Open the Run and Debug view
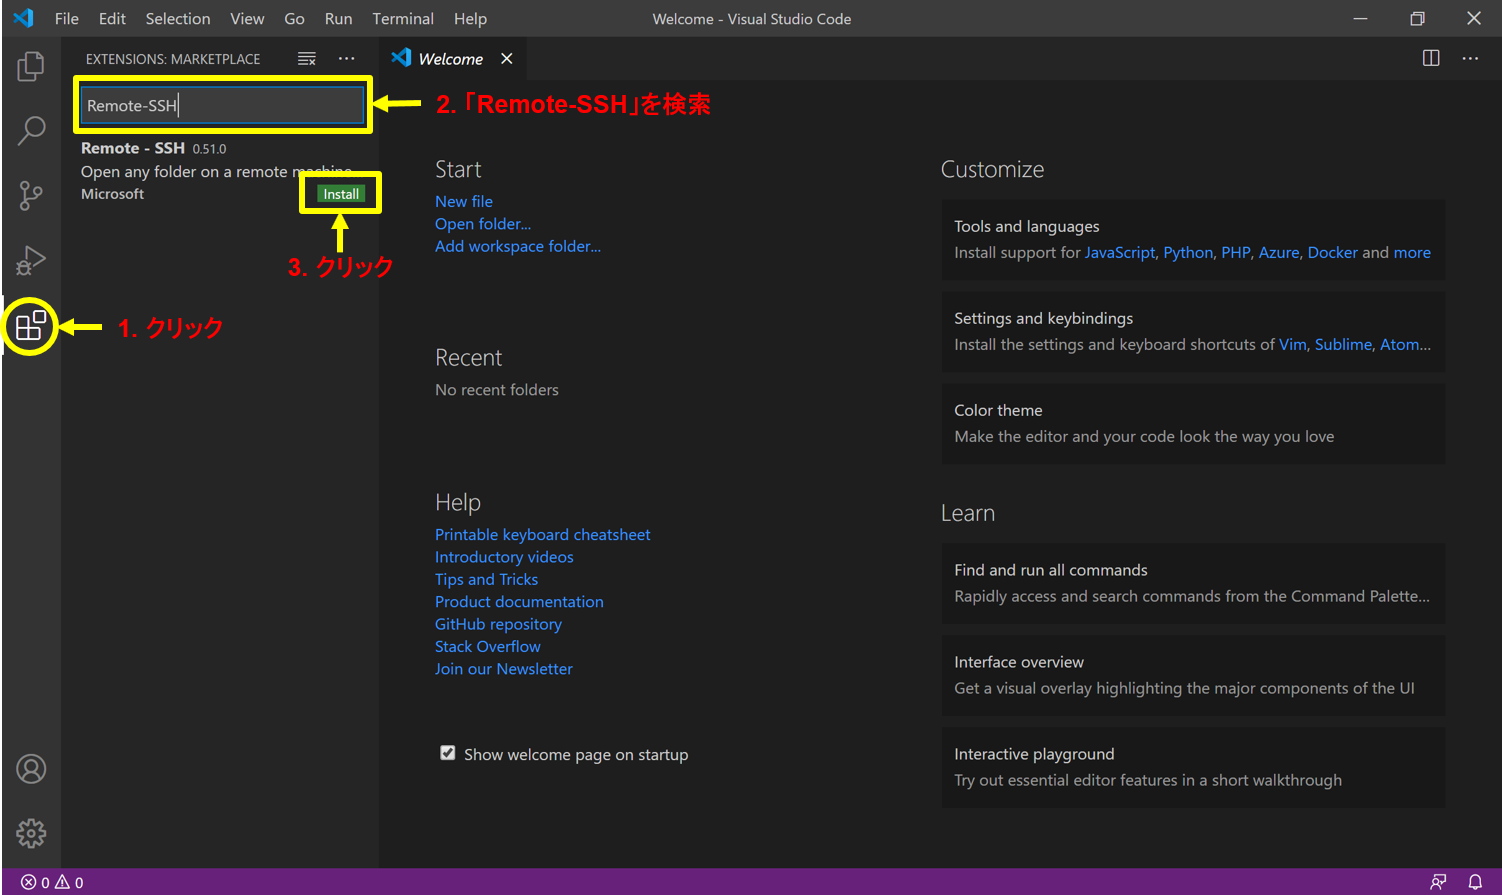 click(x=31, y=260)
